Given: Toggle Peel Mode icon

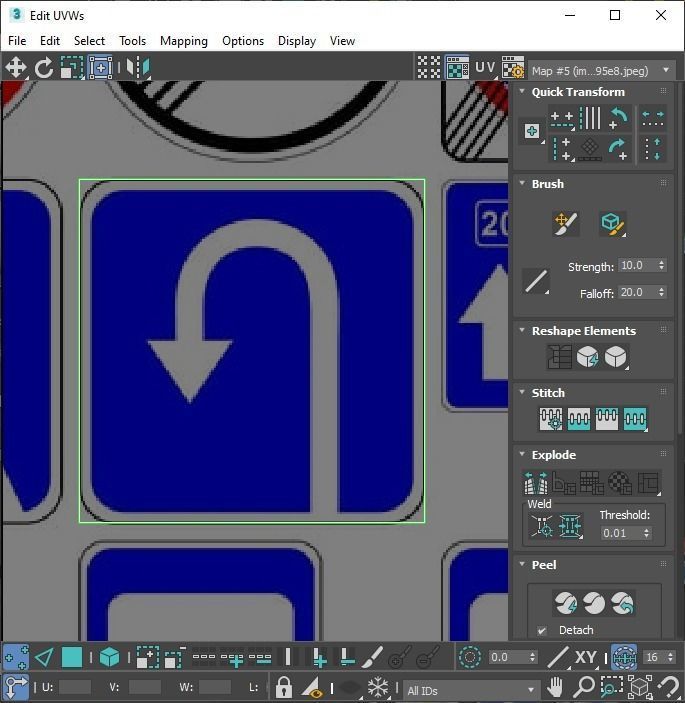Looking at the screenshot, I should coord(594,603).
